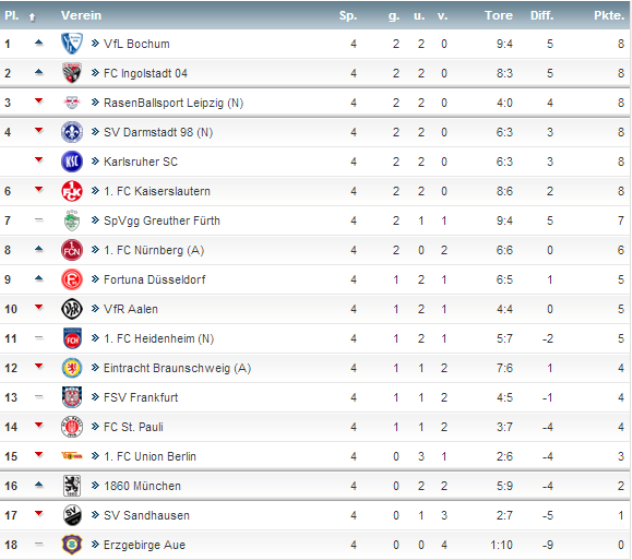Open the 1. FC Heidenheim link
The width and height of the screenshot is (632, 560).
[158, 339]
